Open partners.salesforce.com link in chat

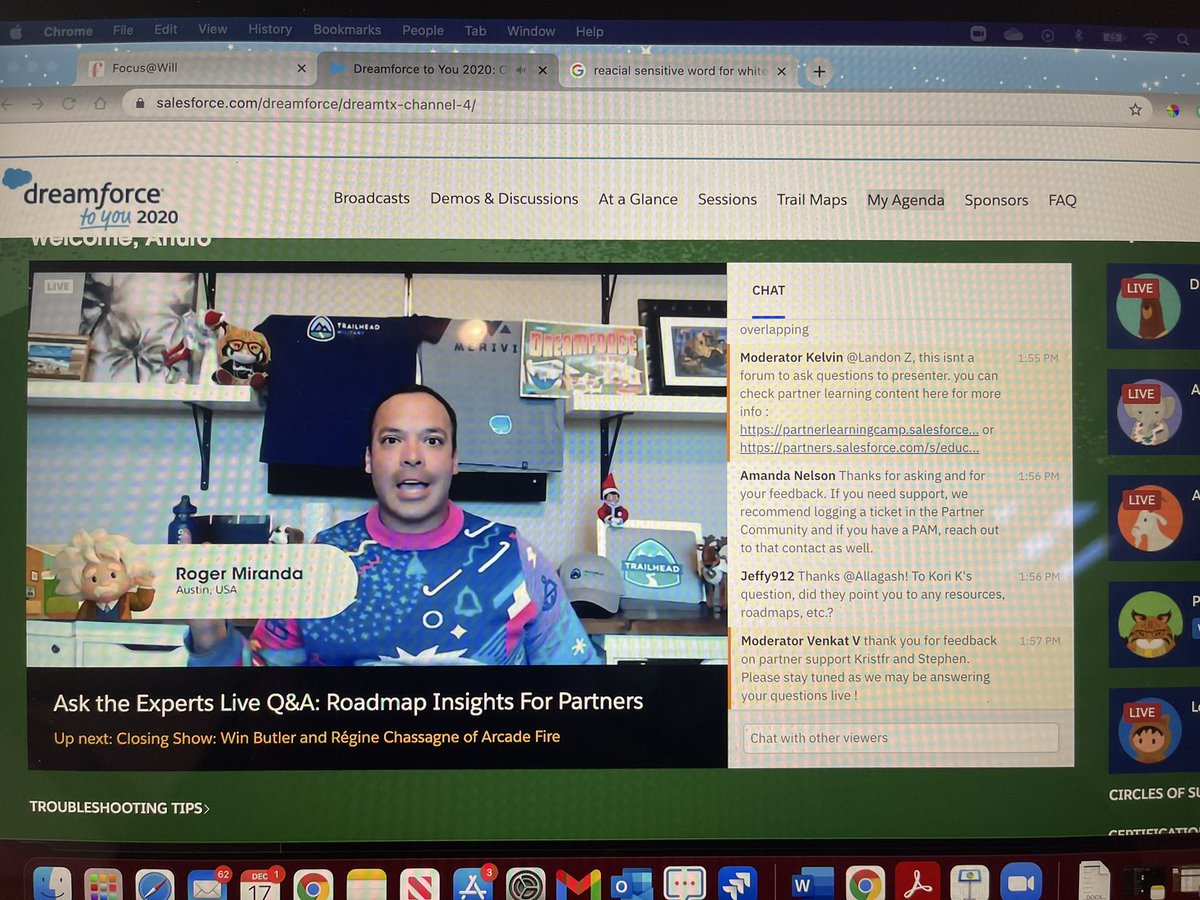(859, 447)
